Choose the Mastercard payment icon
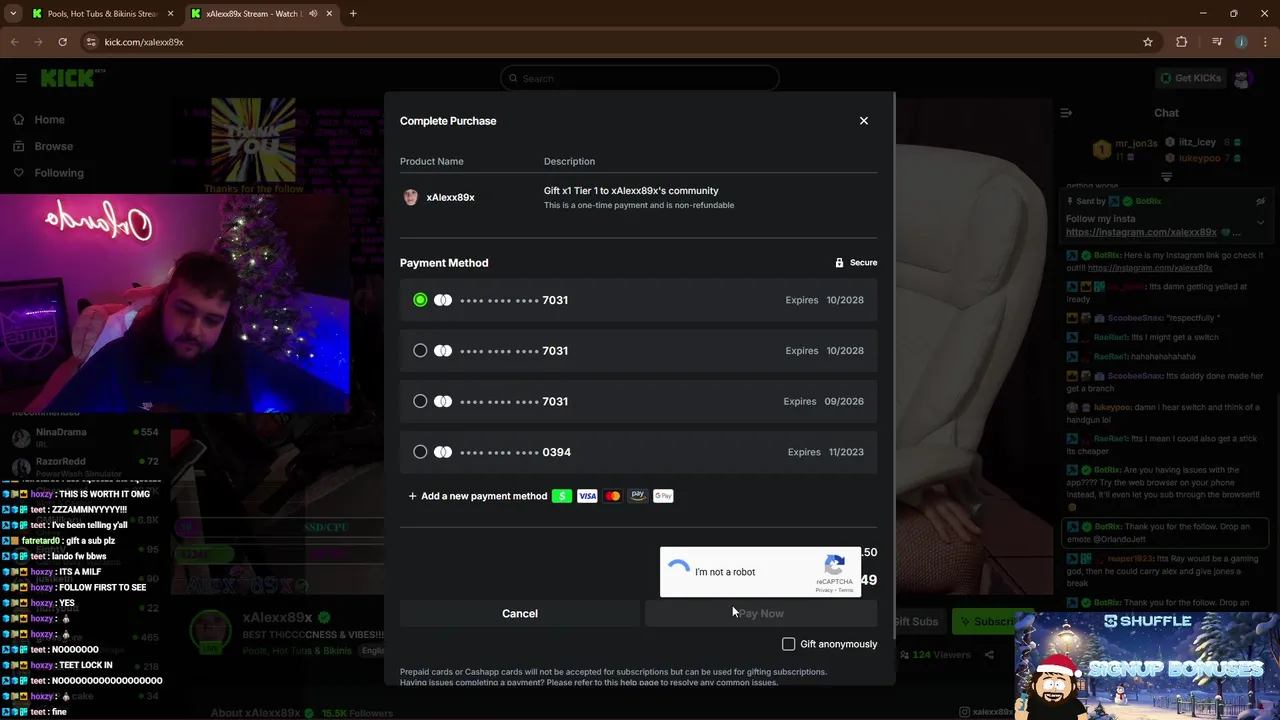The width and height of the screenshot is (1280, 720). tap(612, 496)
